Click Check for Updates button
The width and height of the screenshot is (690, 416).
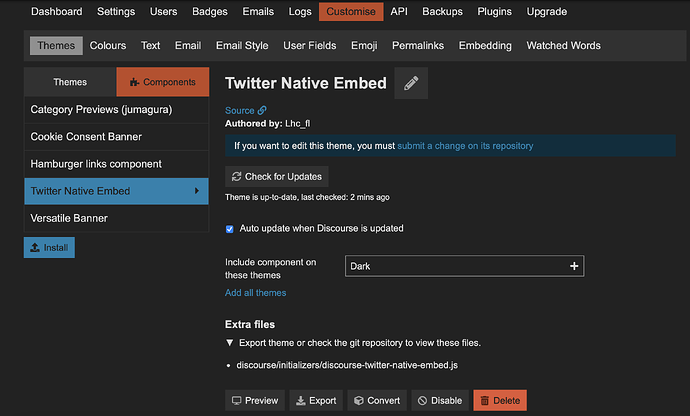[x=277, y=177]
